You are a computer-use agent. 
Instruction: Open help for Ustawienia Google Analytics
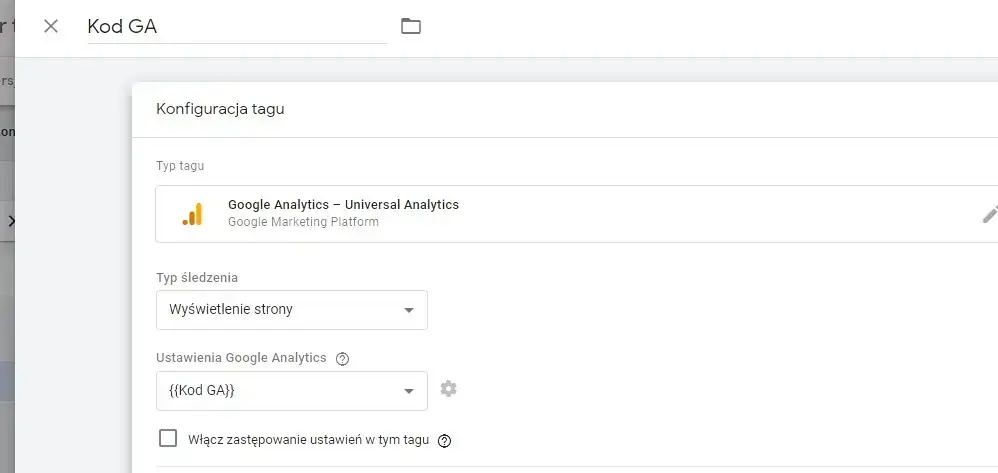(343, 359)
